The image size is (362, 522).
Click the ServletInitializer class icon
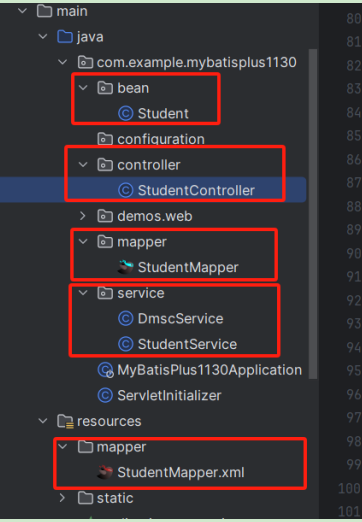[x=105, y=395]
